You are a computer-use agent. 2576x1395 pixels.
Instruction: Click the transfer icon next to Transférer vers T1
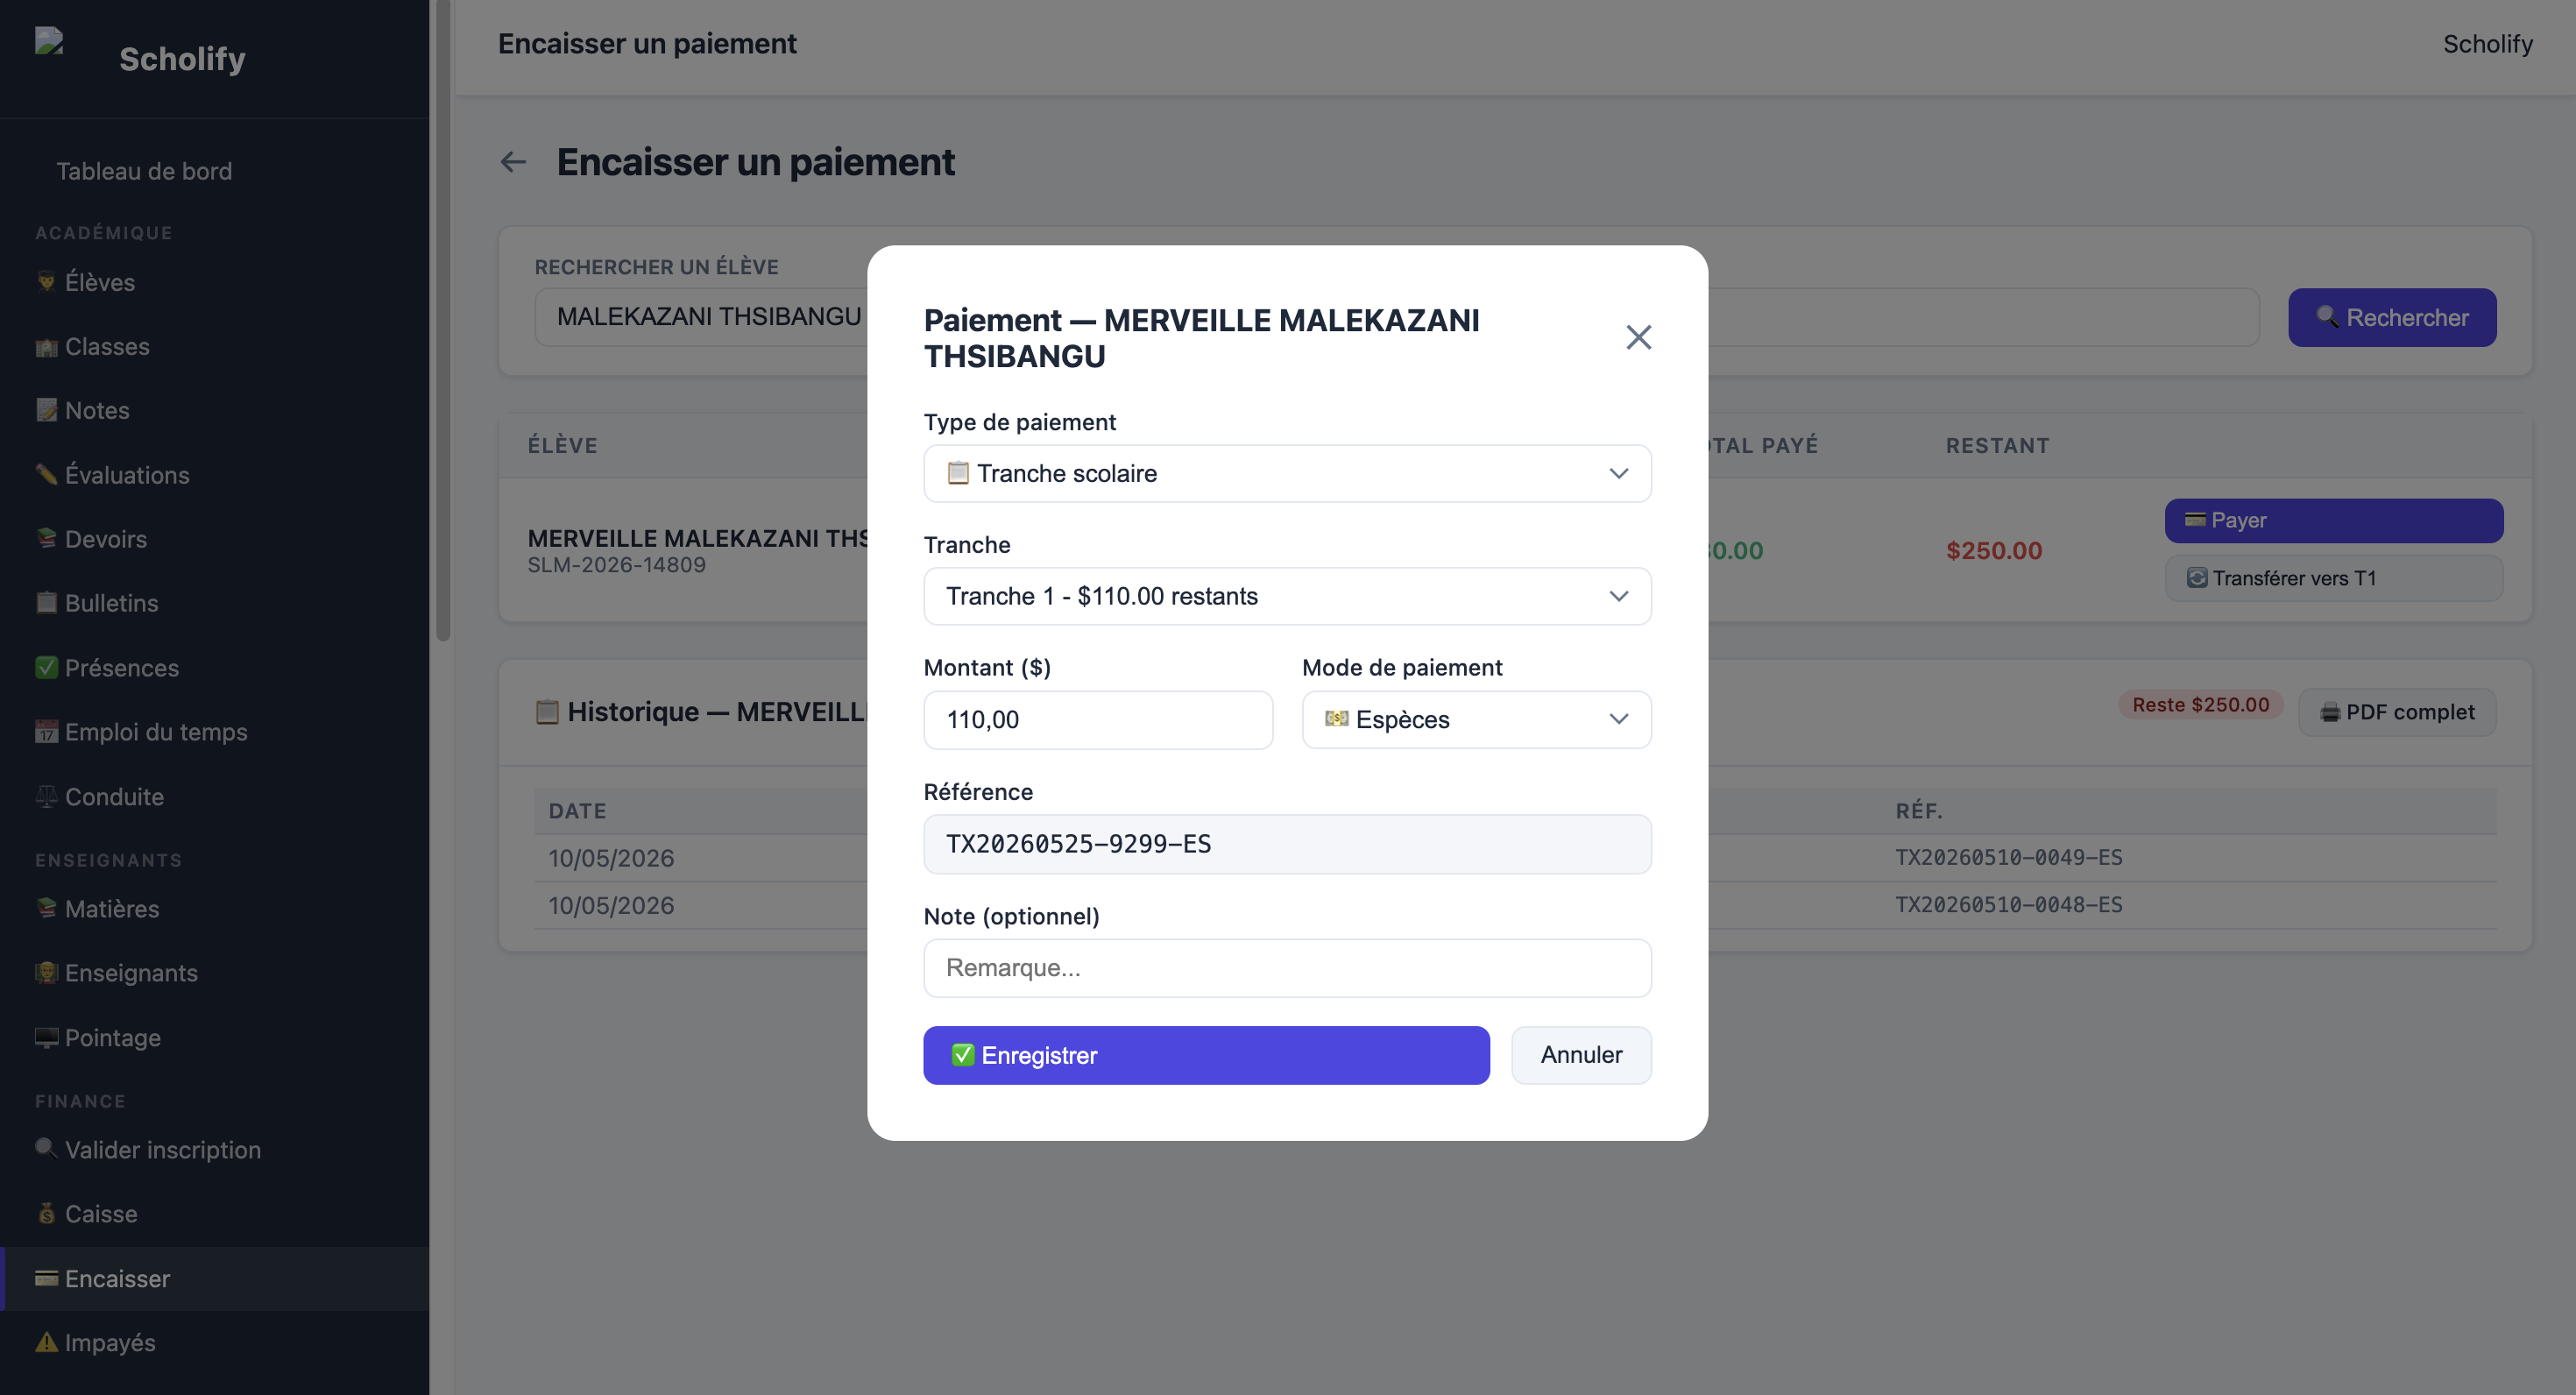(x=2197, y=577)
